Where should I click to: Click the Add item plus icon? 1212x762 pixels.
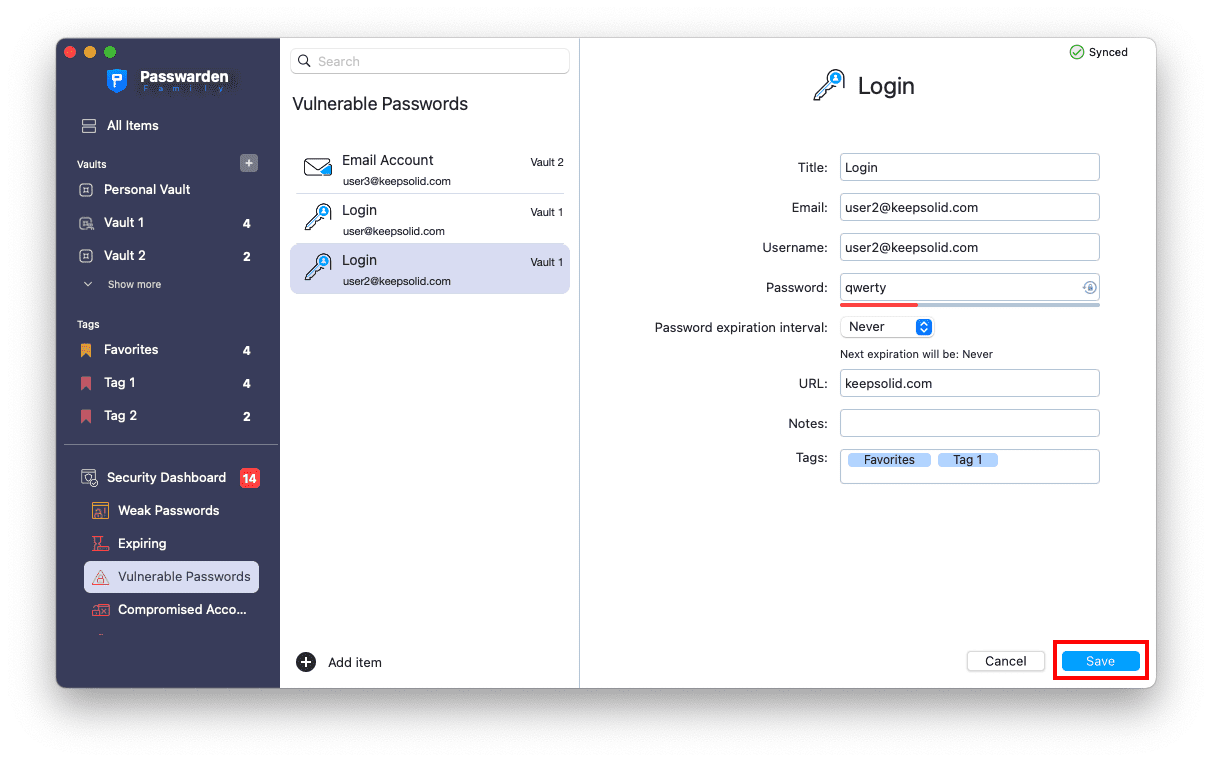(x=305, y=662)
